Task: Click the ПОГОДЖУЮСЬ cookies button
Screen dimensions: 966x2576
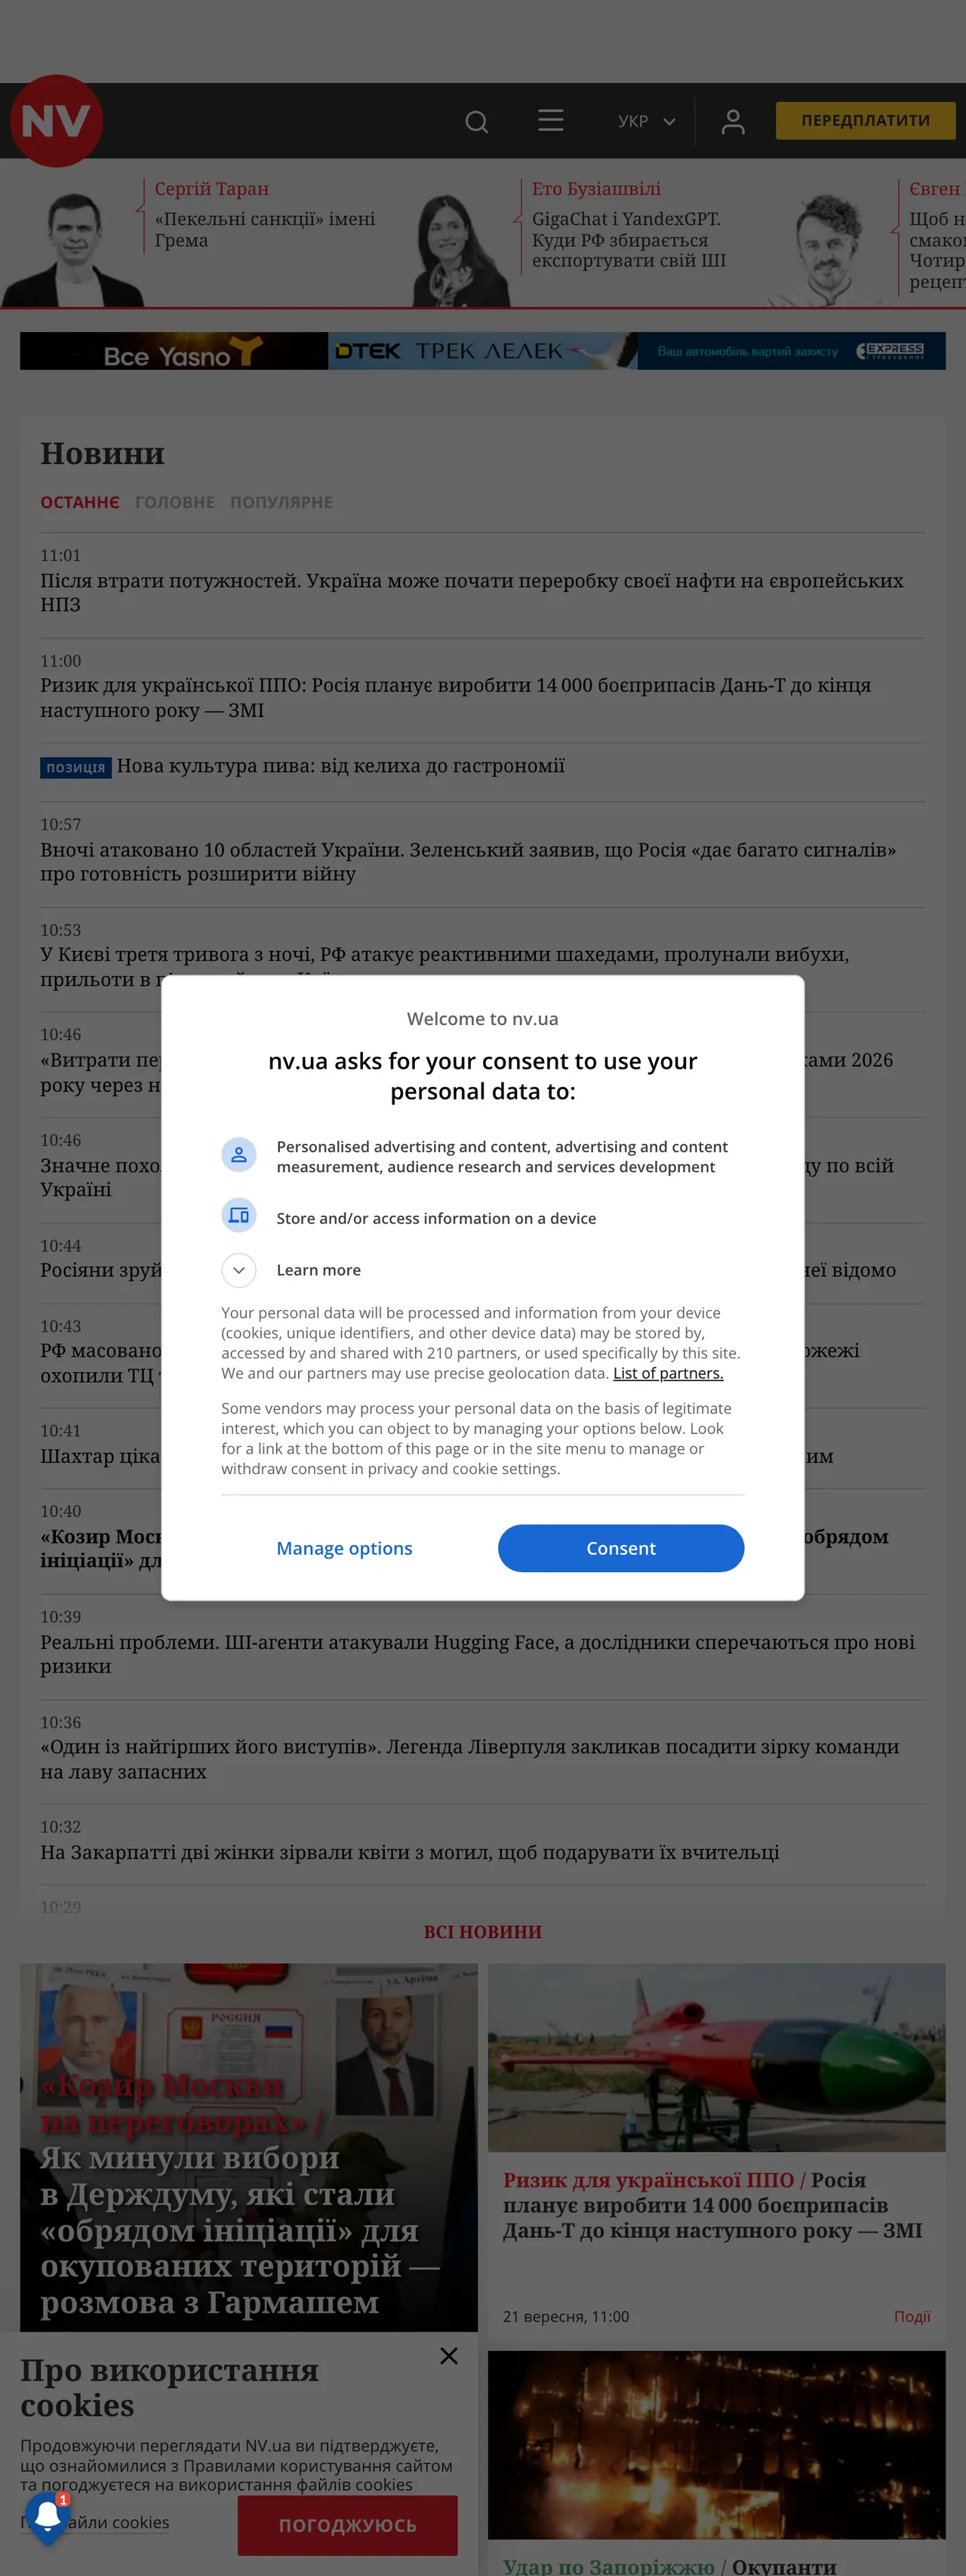Action: point(347,2525)
